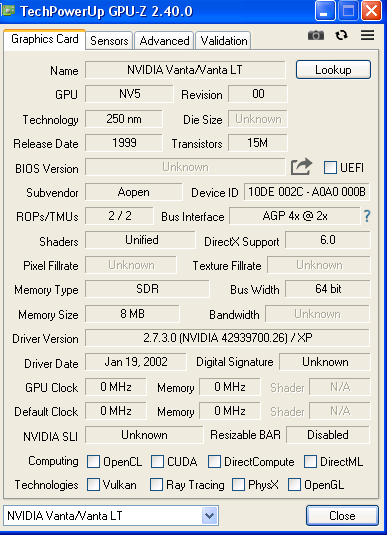Toggle the Ray Tracing checkbox
Viewport: 387px width, 535px height.
click(156, 485)
